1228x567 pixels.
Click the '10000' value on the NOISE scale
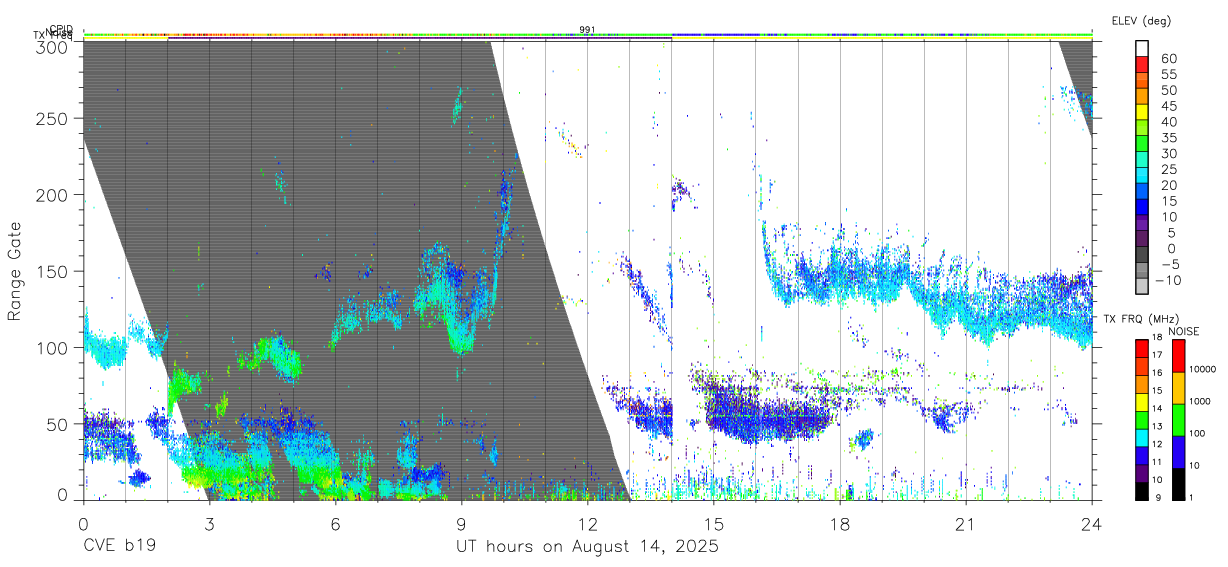(x=1202, y=369)
